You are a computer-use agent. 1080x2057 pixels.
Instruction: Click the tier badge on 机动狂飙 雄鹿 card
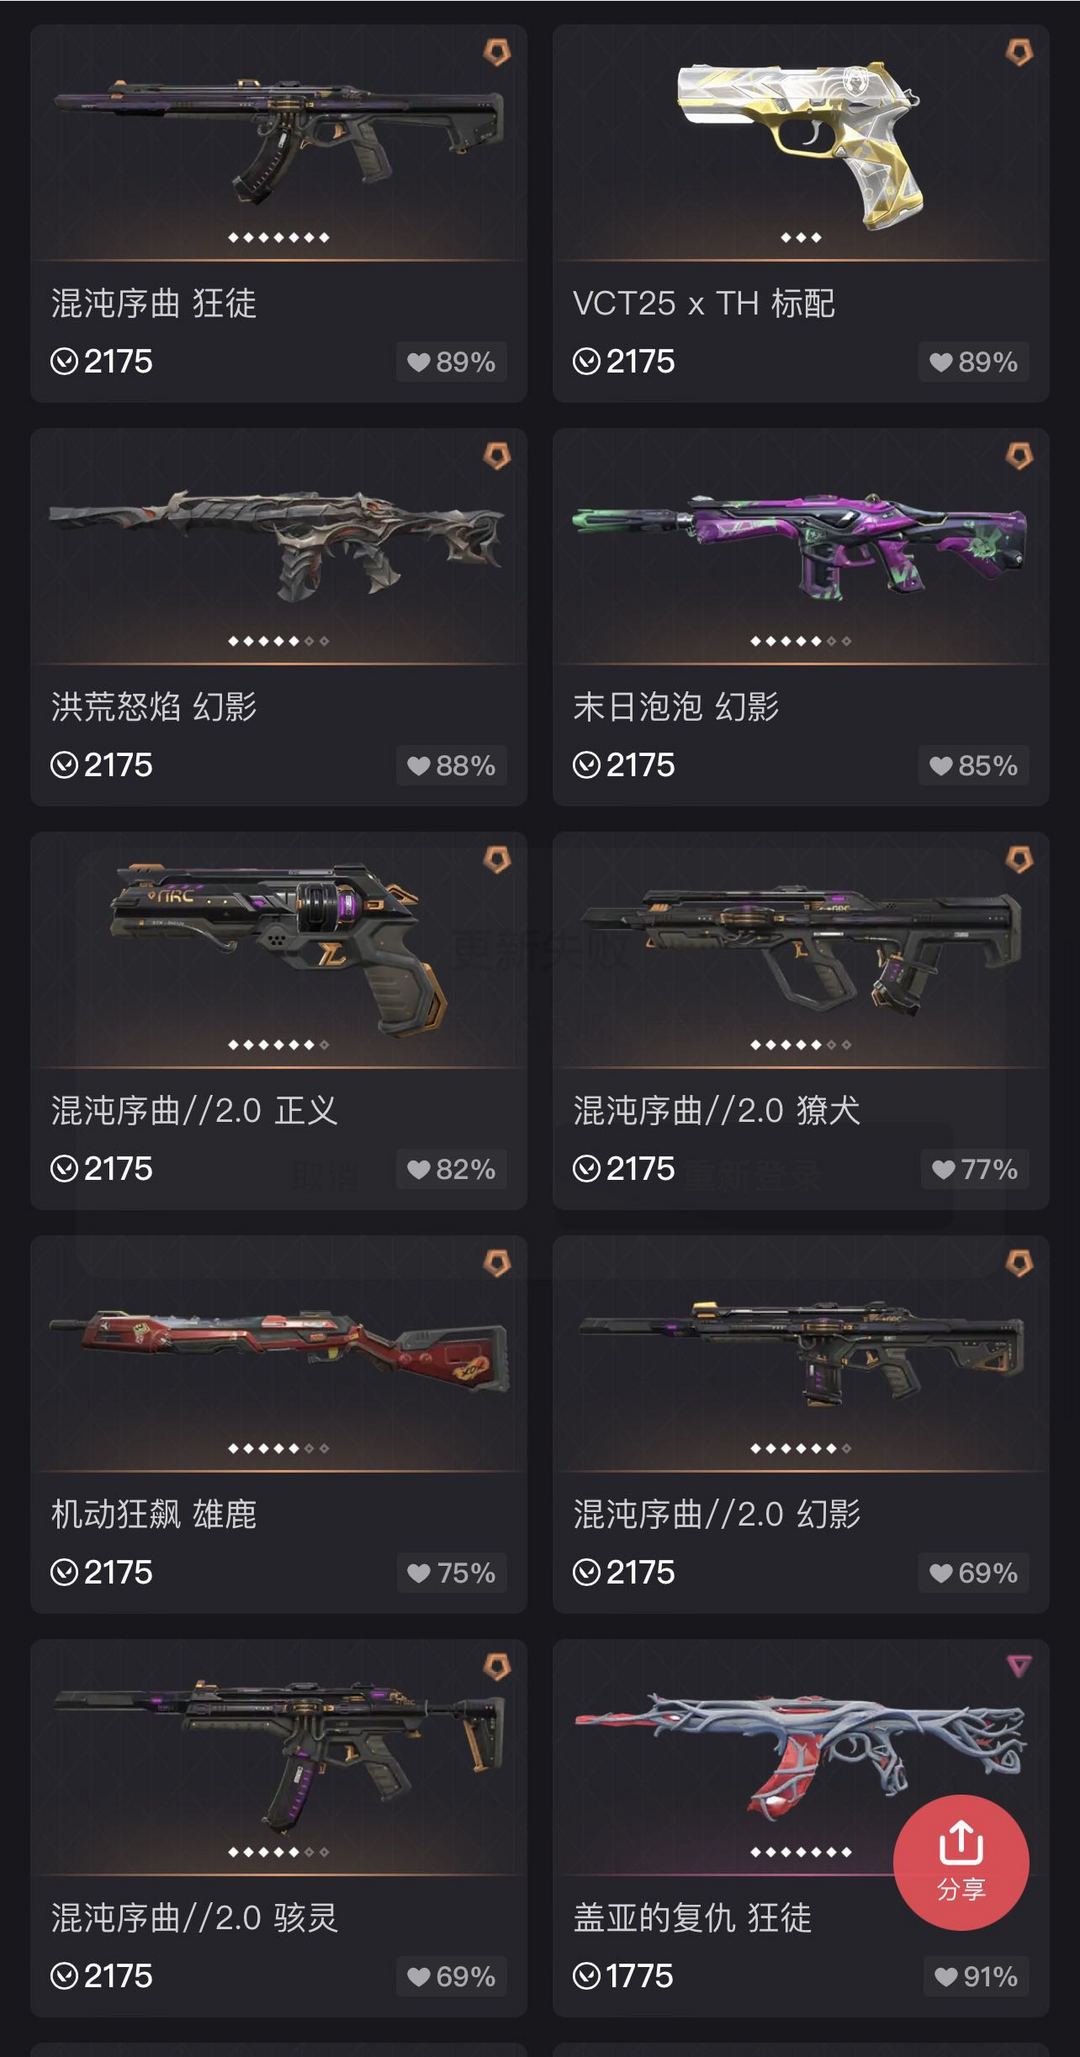[x=497, y=1263]
